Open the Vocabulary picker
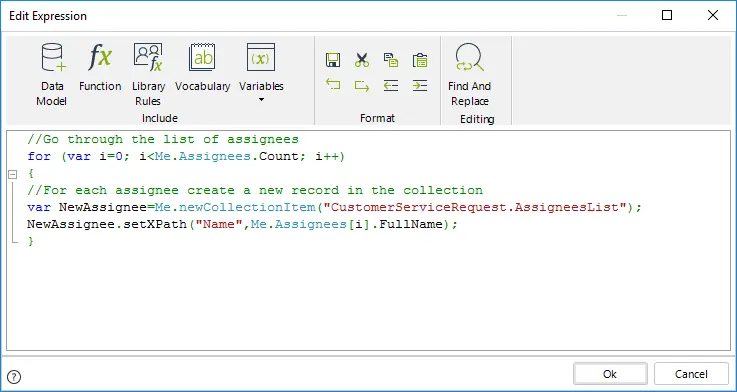The image size is (737, 392). [x=203, y=67]
